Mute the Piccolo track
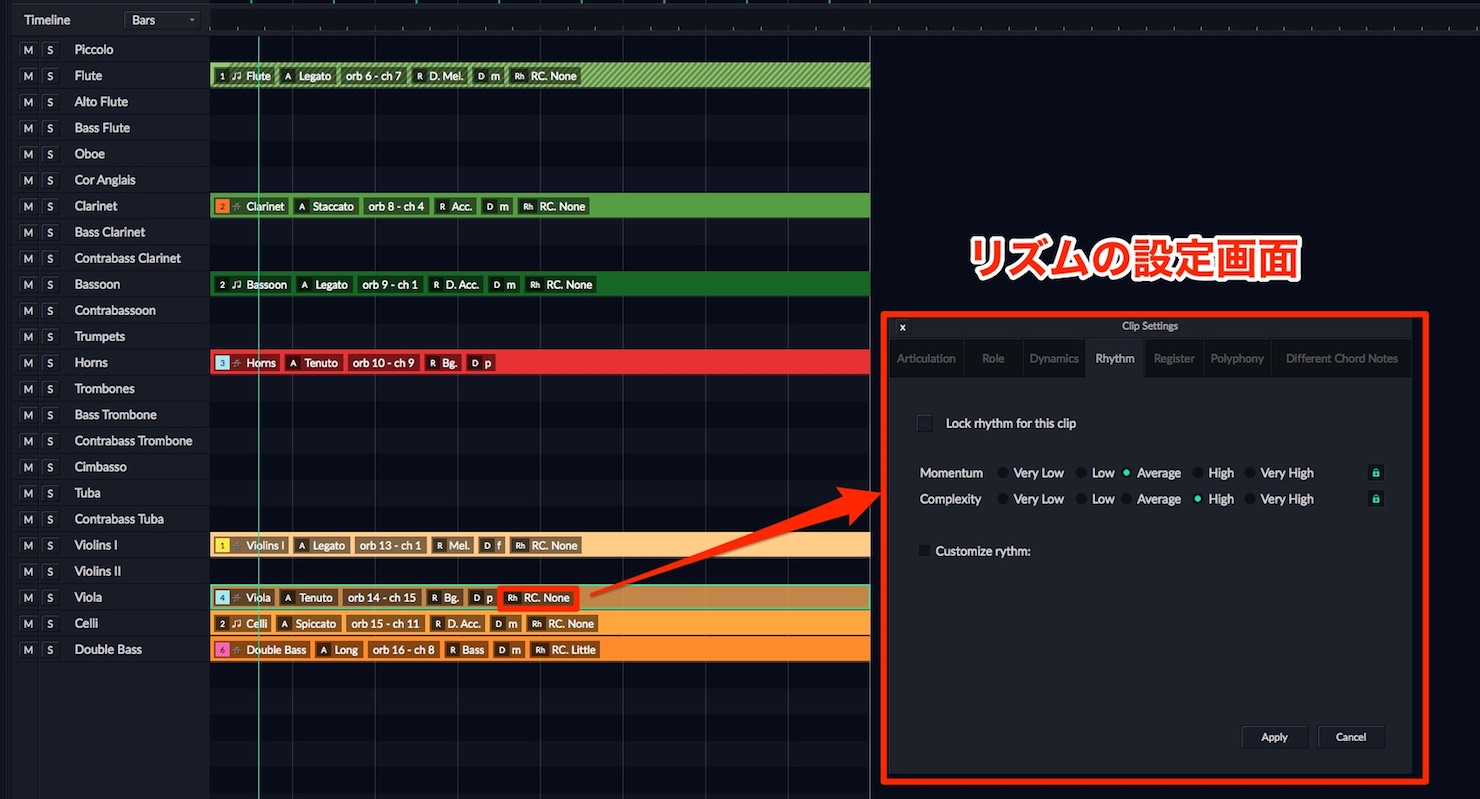 (x=28, y=50)
